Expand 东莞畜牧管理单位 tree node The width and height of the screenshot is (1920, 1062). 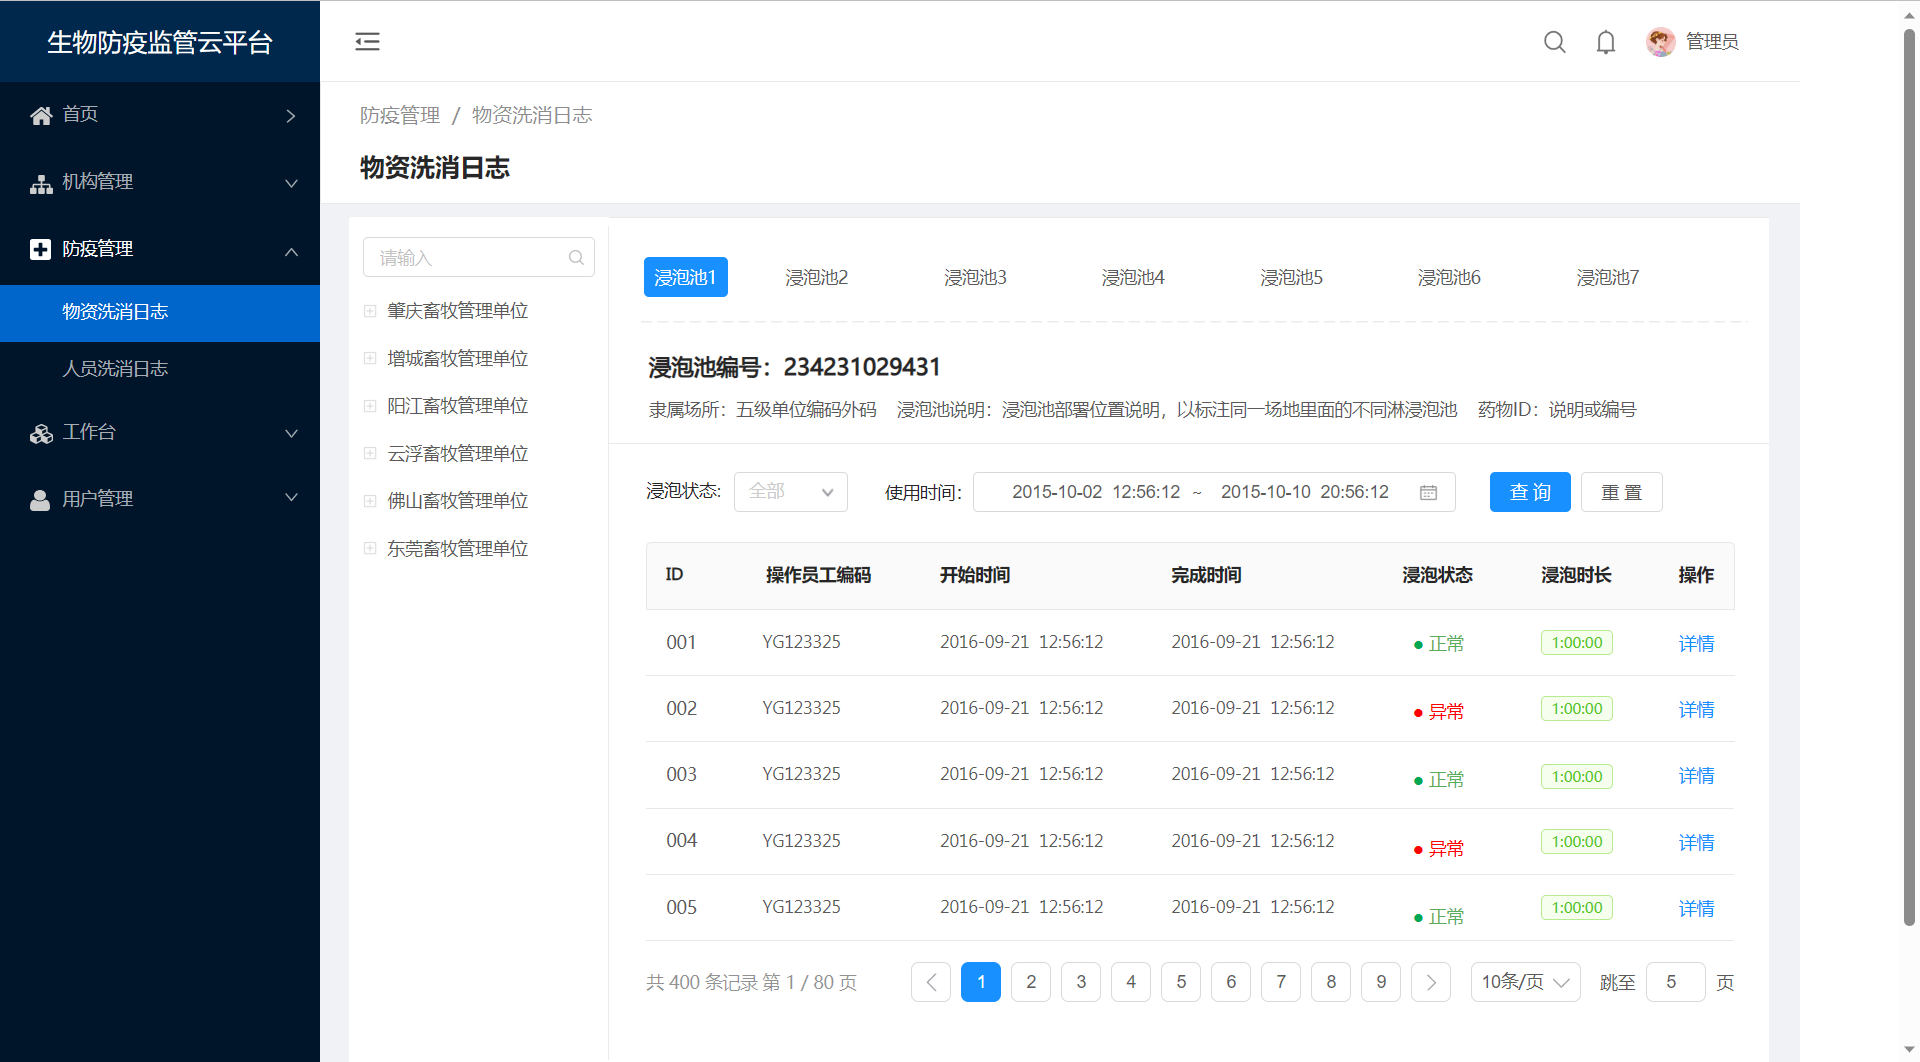pos(370,548)
